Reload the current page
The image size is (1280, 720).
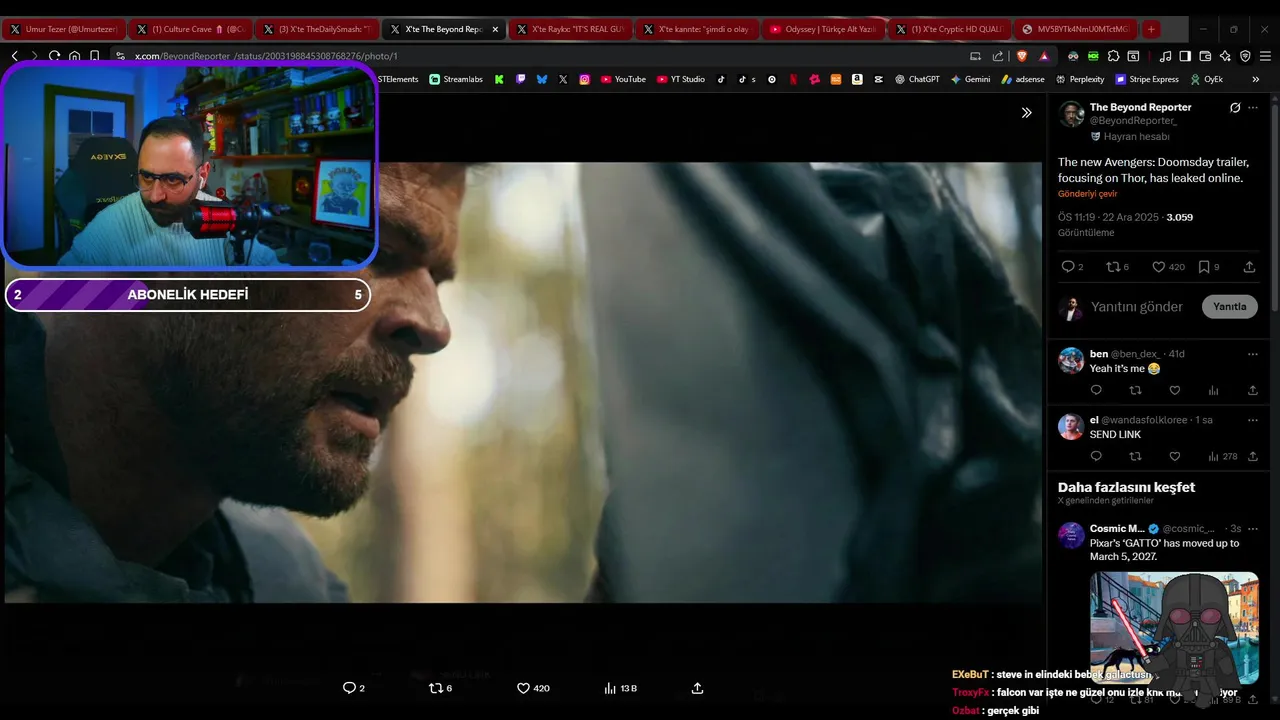[54, 56]
